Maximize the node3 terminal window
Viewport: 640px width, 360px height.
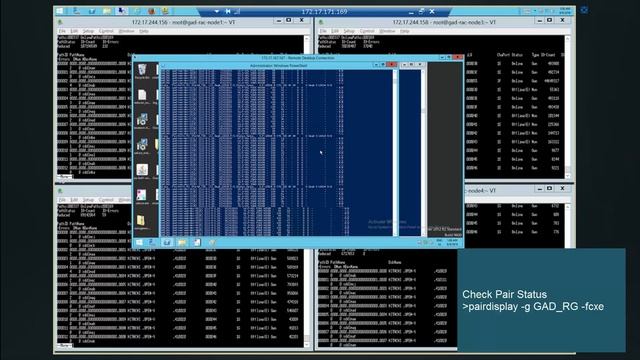(549, 20)
